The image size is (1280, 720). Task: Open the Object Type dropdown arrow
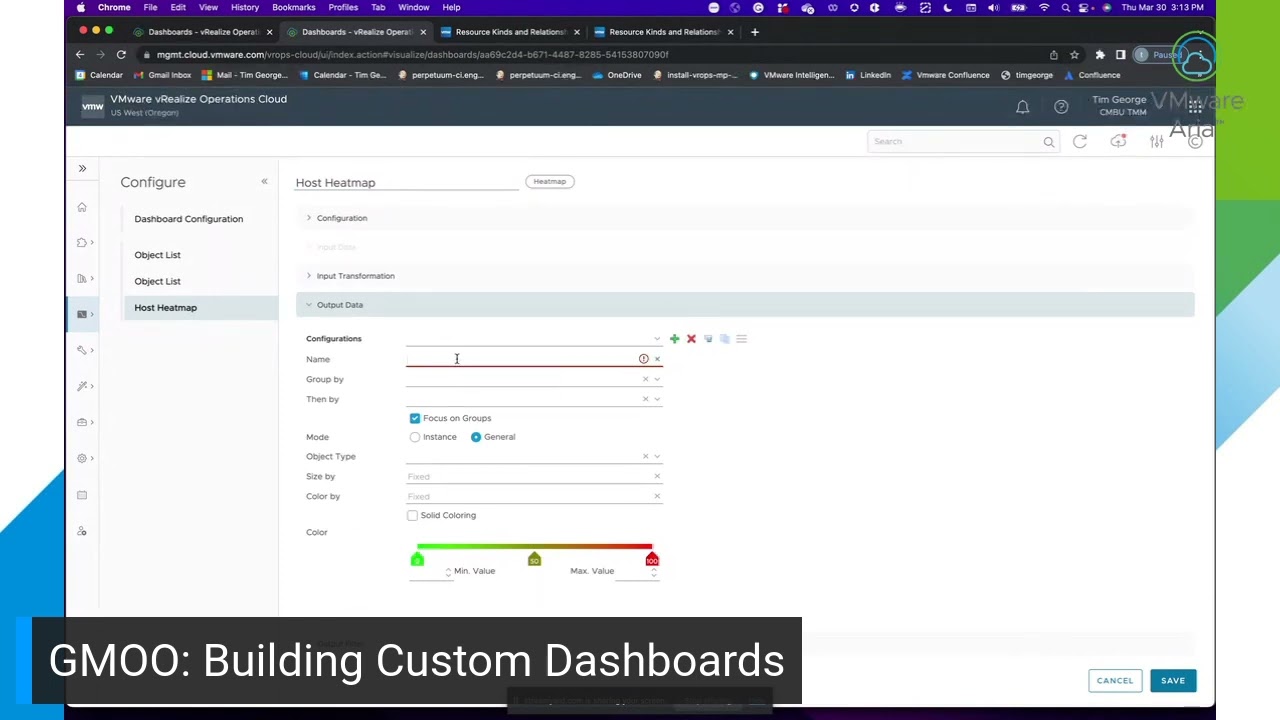click(x=657, y=456)
